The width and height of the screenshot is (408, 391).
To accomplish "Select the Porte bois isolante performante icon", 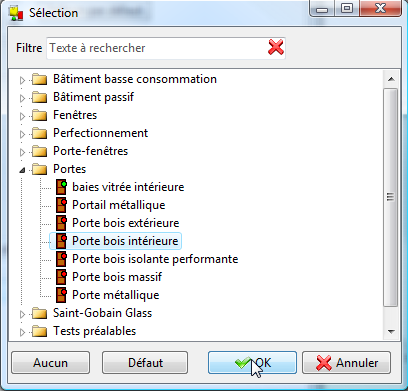I will 61,259.
